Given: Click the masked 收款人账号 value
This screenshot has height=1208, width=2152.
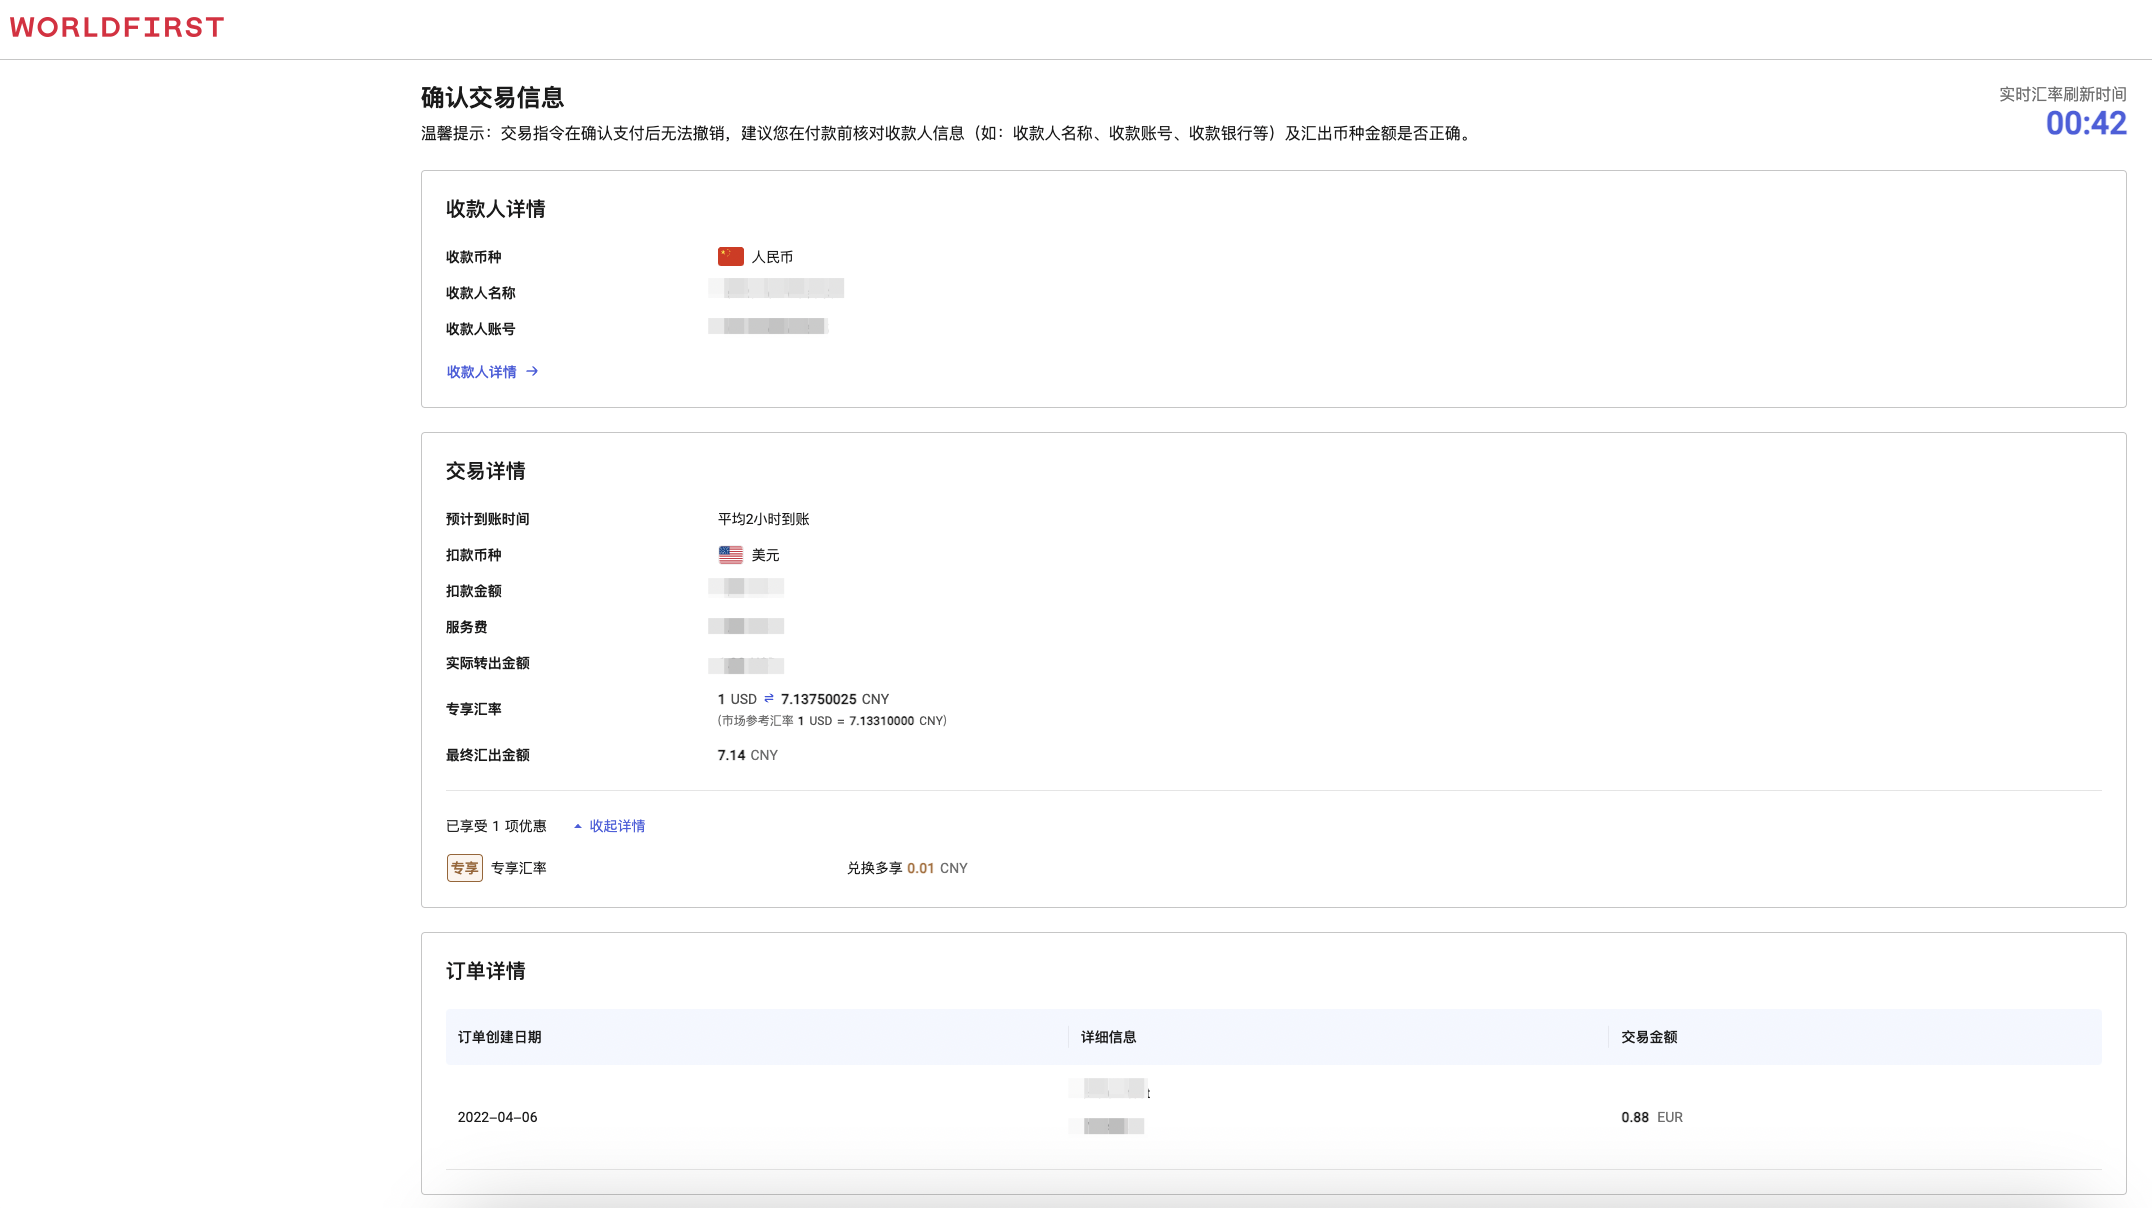Looking at the screenshot, I should 768,326.
